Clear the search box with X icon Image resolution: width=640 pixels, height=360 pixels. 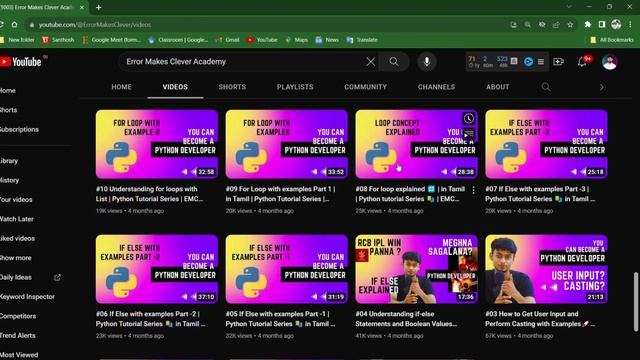[371, 62]
